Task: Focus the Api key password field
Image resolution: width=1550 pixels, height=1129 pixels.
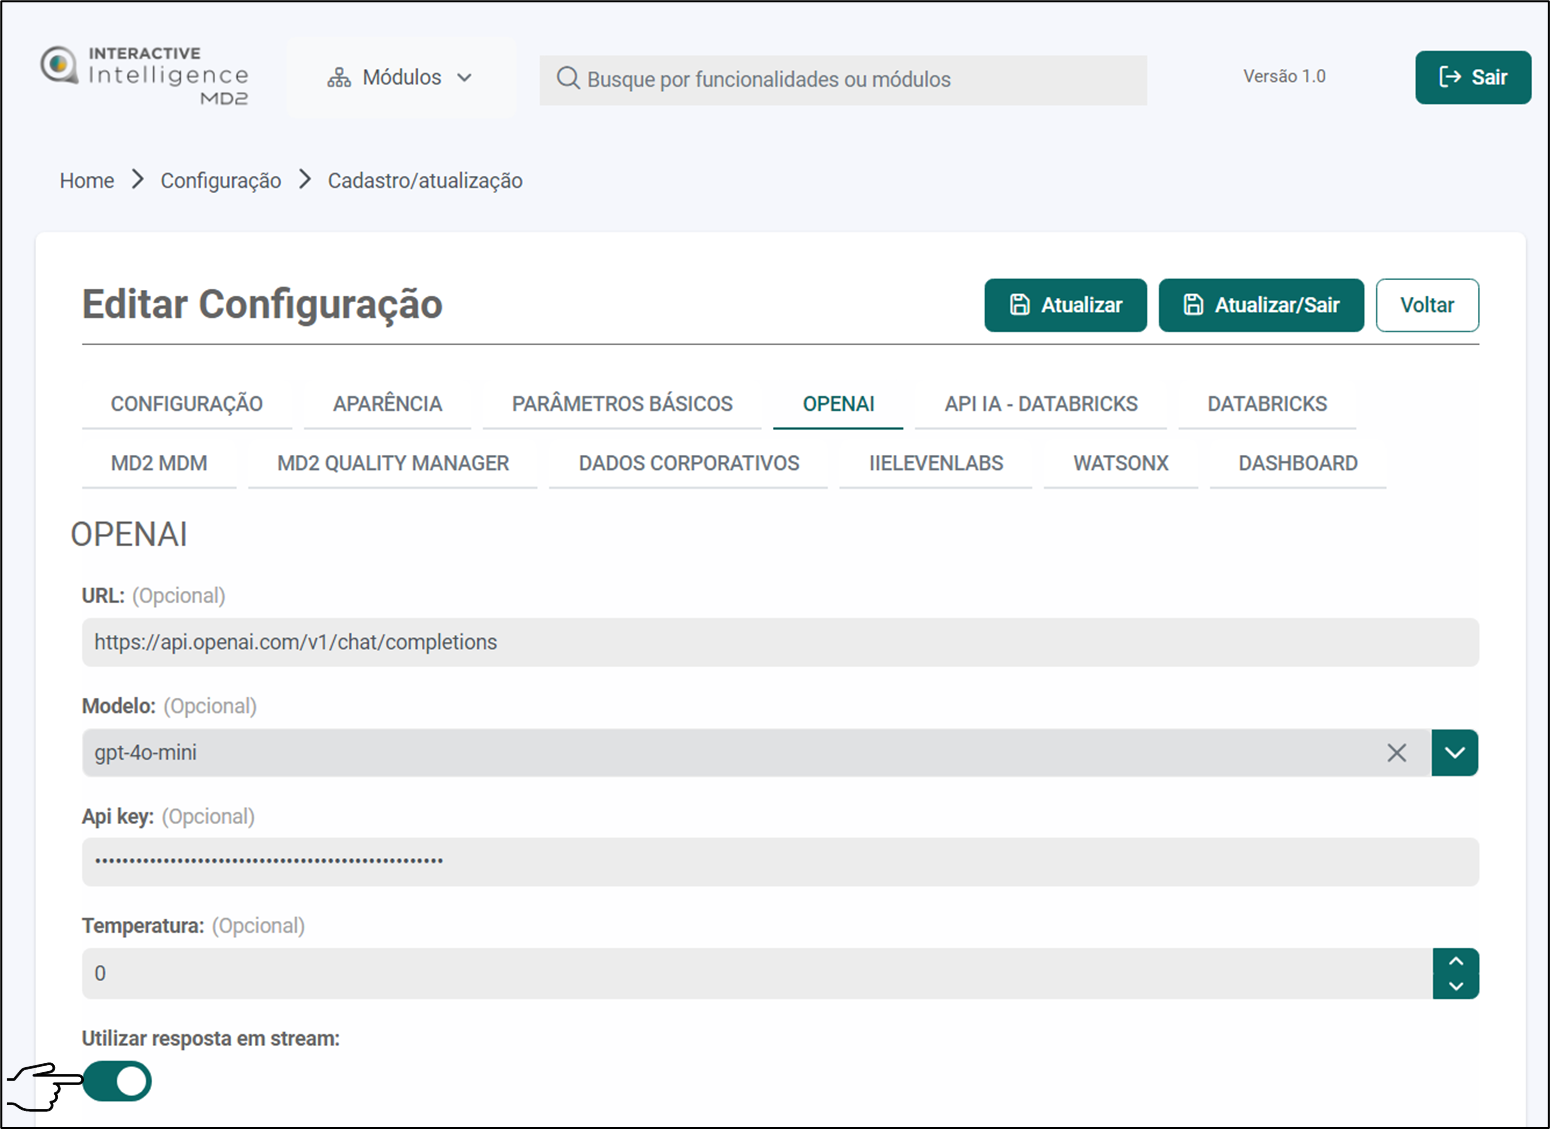Action: [x=780, y=861]
